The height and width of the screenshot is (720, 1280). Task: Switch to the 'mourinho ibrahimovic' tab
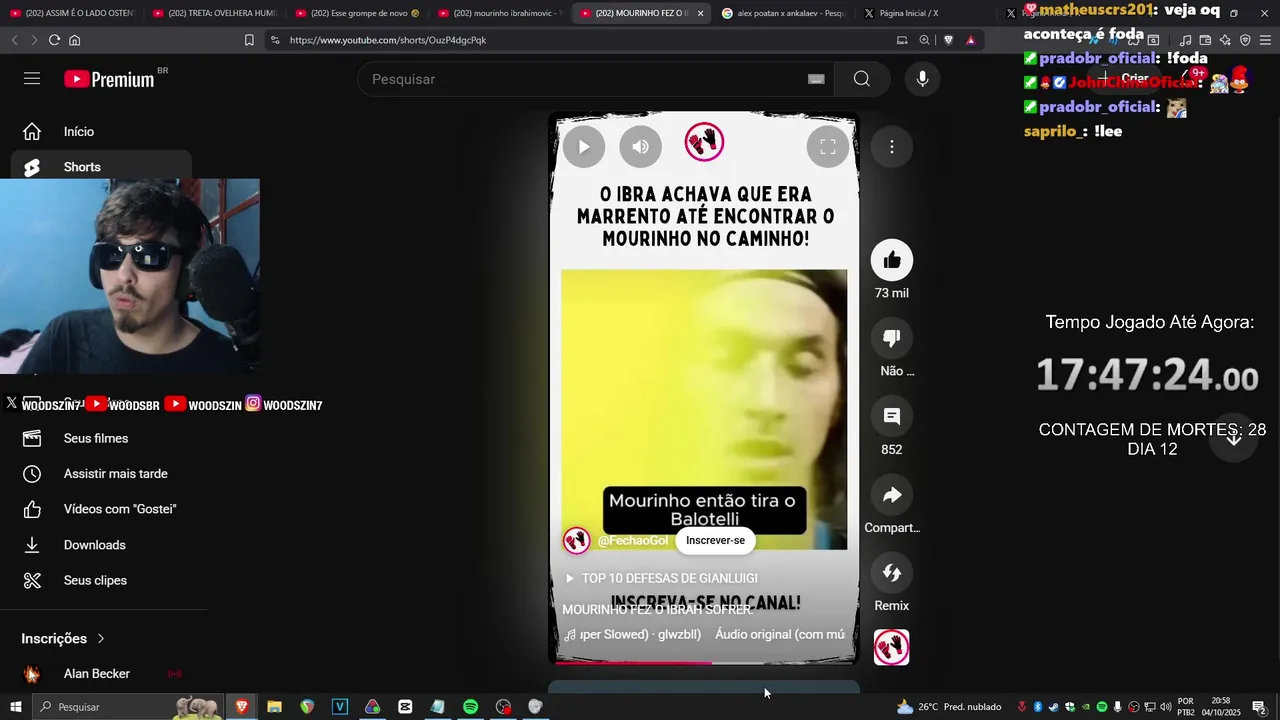pyautogui.click(x=499, y=13)
